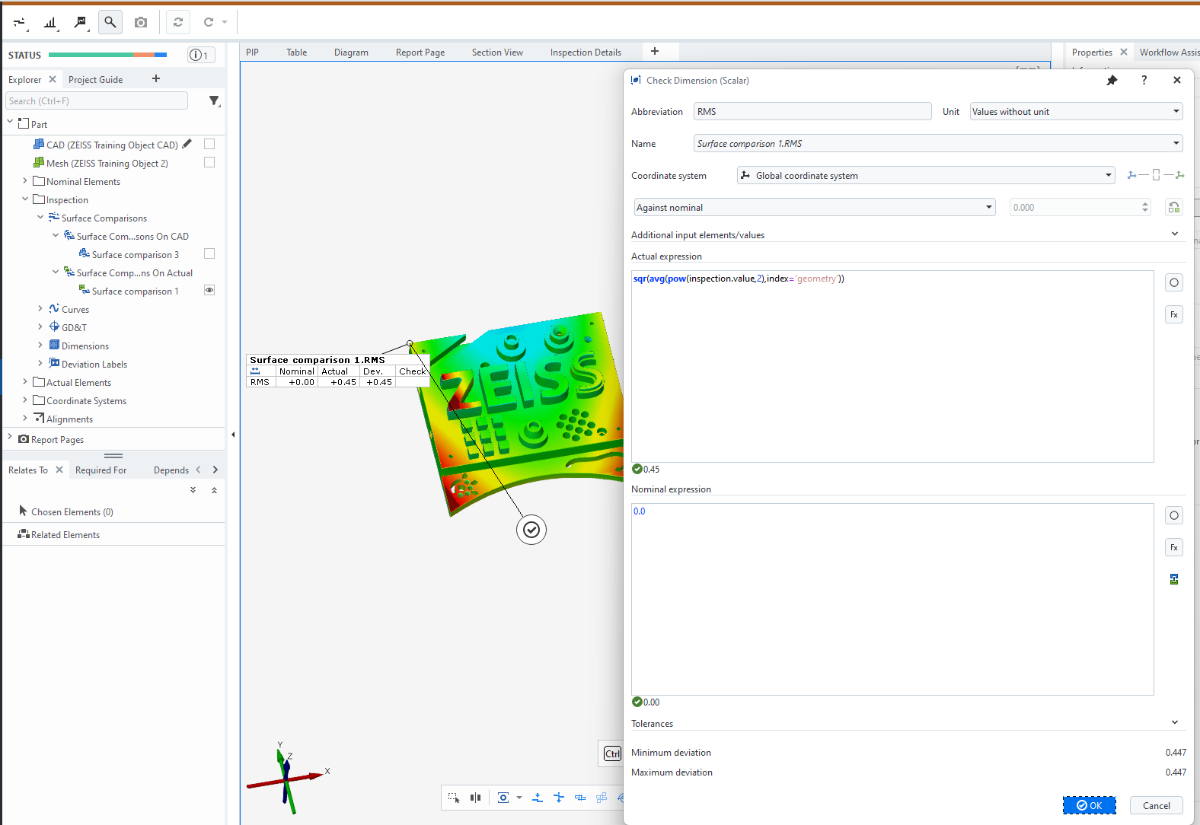Toggle eye visibility for Surface comparison 1
The image size is (1200, 825).
(210, 291)
